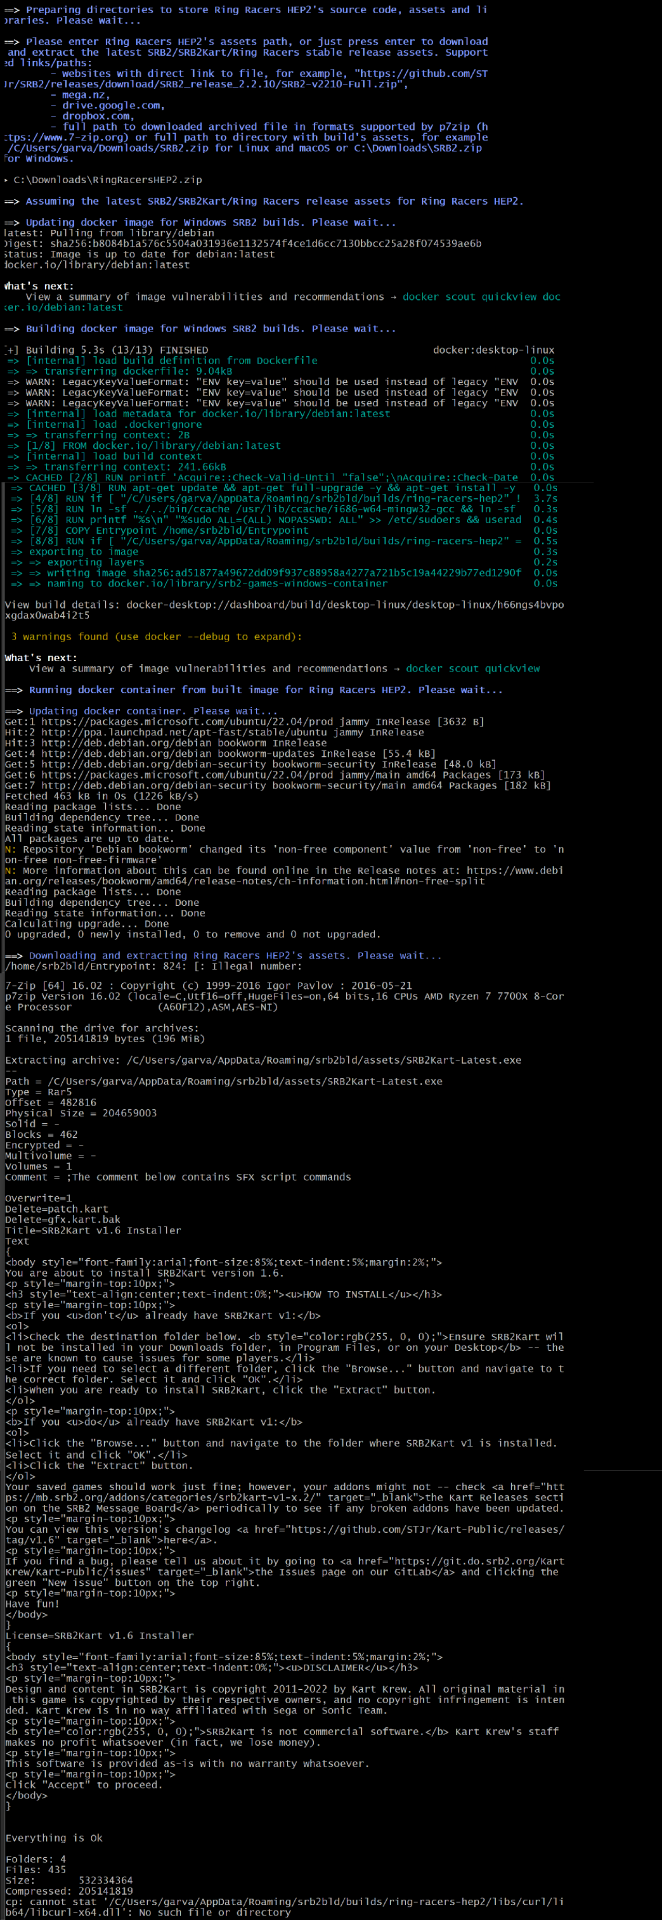Select "Calculating upgrade... Done" line
Screen dimensions: 662x1920
pyautogui.click(x=86, y=924)
